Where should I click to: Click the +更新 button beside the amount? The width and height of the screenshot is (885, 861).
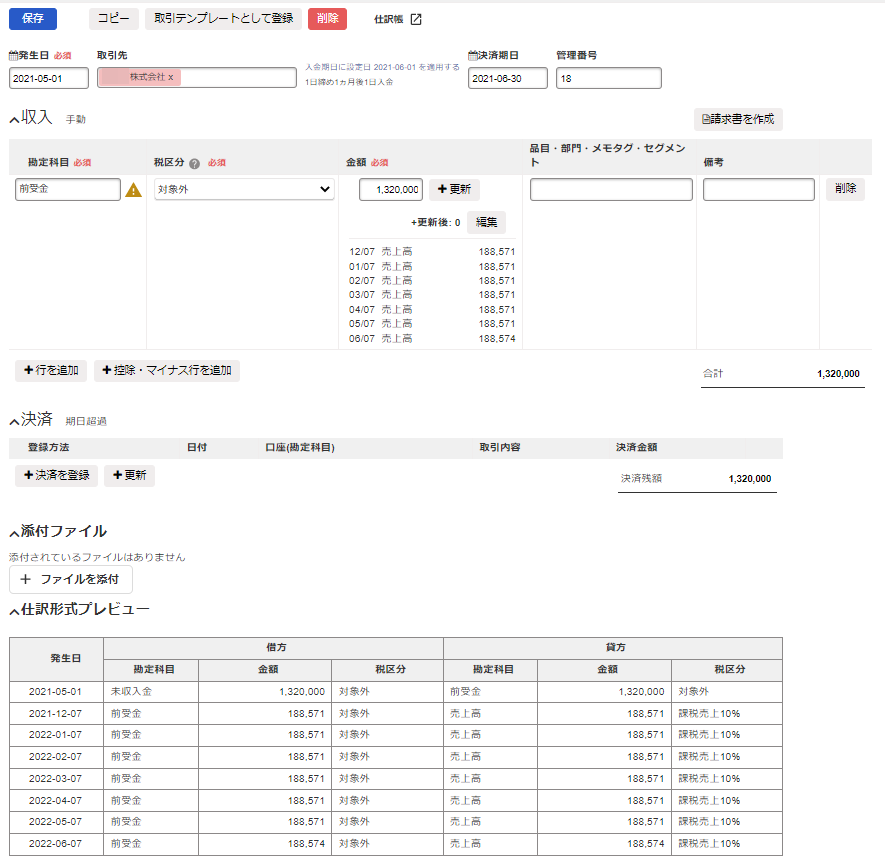point(454,189)
